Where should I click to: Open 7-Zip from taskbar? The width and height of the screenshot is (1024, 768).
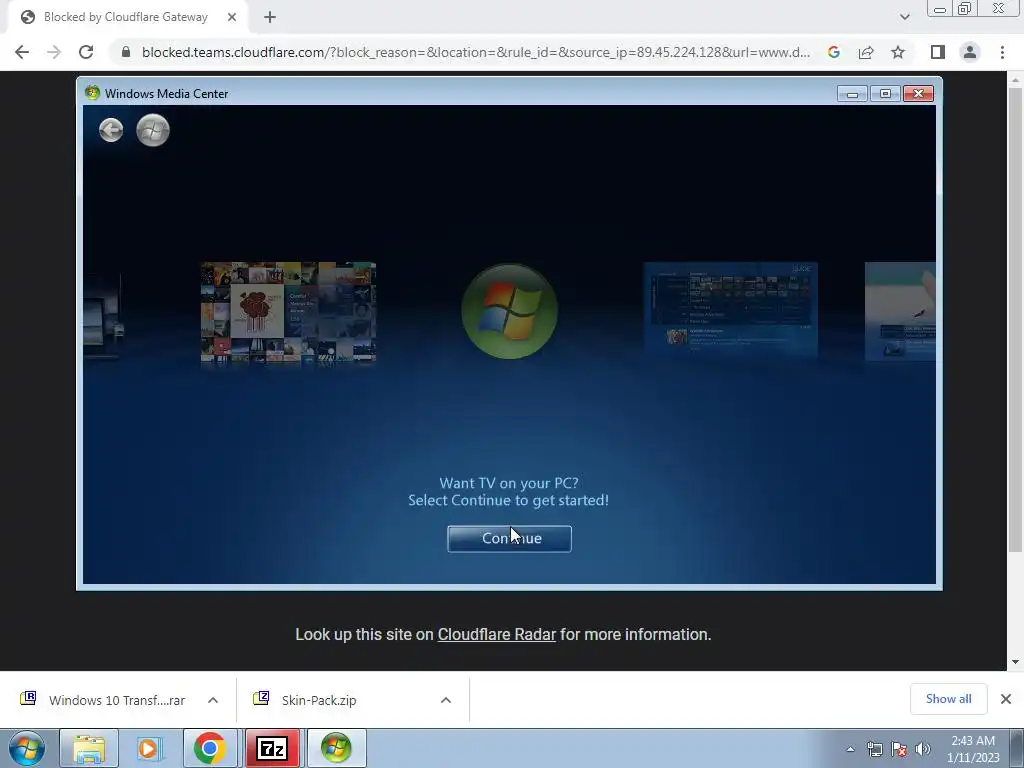[272, 748]
